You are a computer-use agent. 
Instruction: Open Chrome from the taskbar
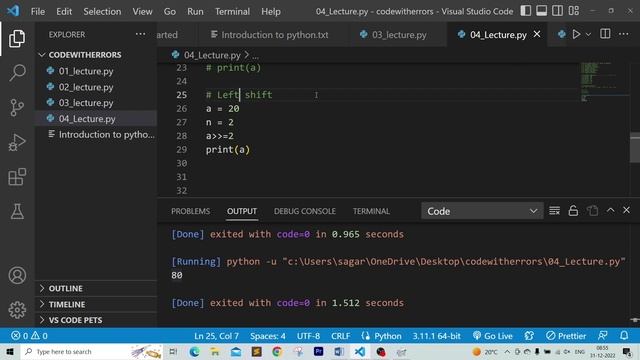(277, 351)
